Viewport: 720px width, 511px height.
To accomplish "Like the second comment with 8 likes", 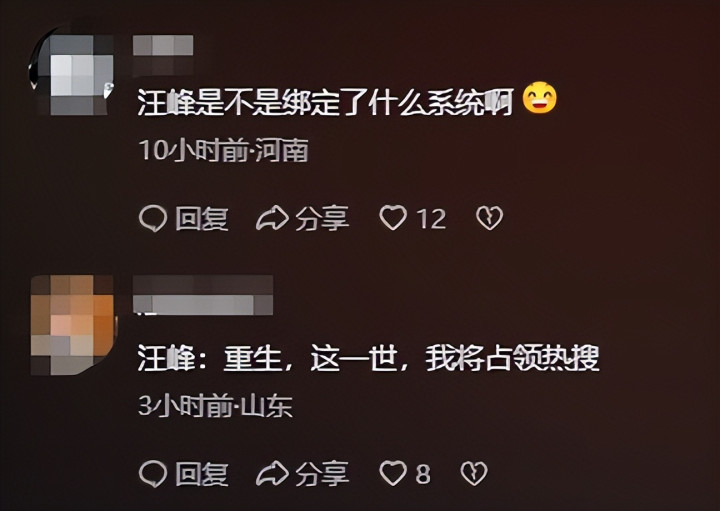I will click(x=393, y=473).
